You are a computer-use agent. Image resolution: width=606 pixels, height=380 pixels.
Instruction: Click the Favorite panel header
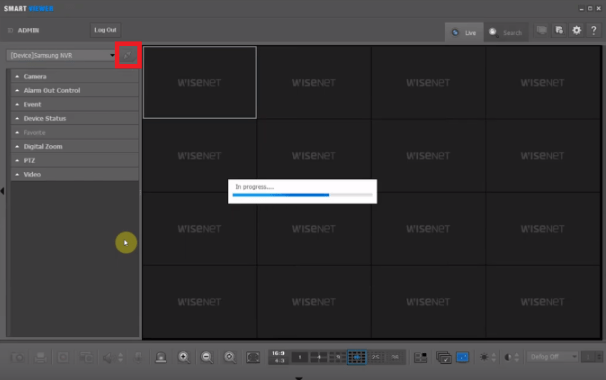click(75, 133)
